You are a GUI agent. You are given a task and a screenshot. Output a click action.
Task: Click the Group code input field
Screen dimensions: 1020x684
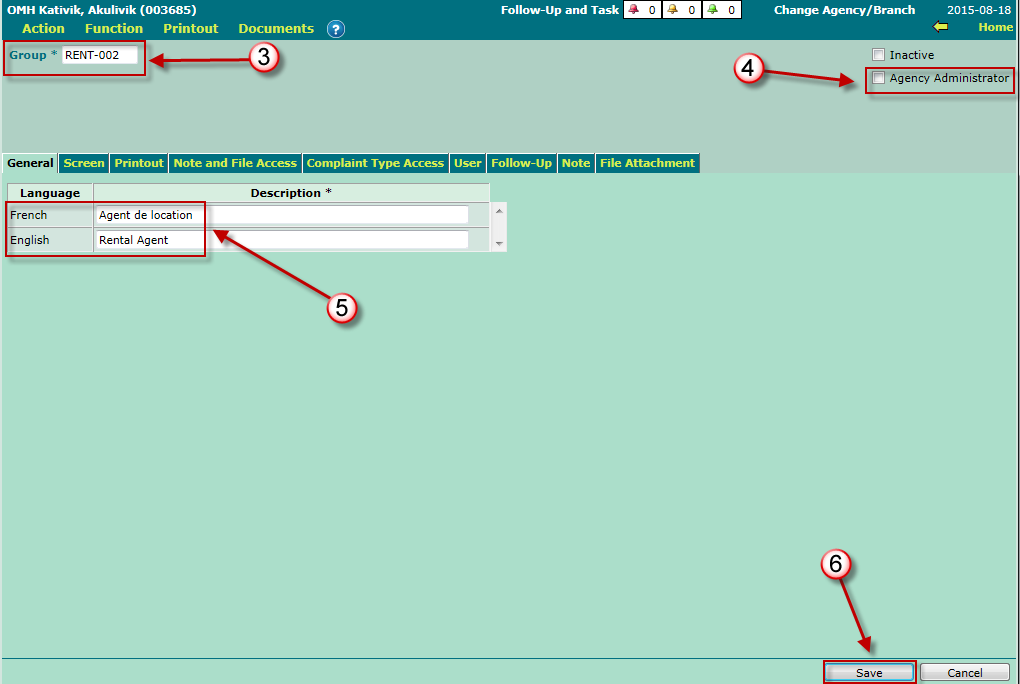[x=100, y=56]
